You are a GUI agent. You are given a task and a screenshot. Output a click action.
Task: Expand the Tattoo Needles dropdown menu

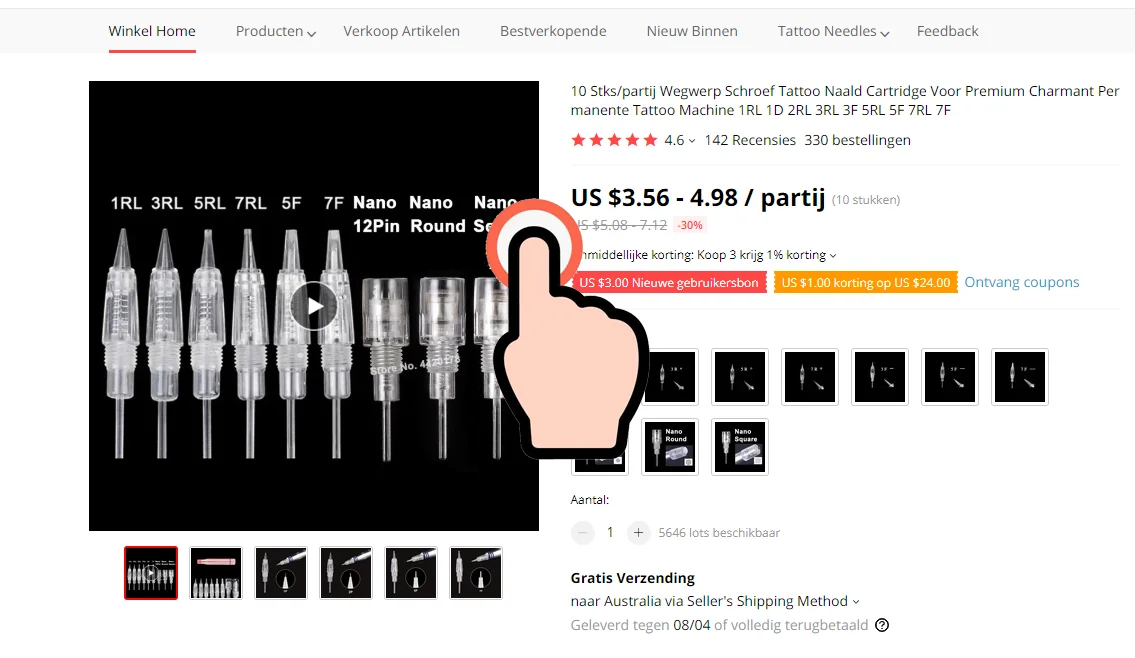coord(833,31)
